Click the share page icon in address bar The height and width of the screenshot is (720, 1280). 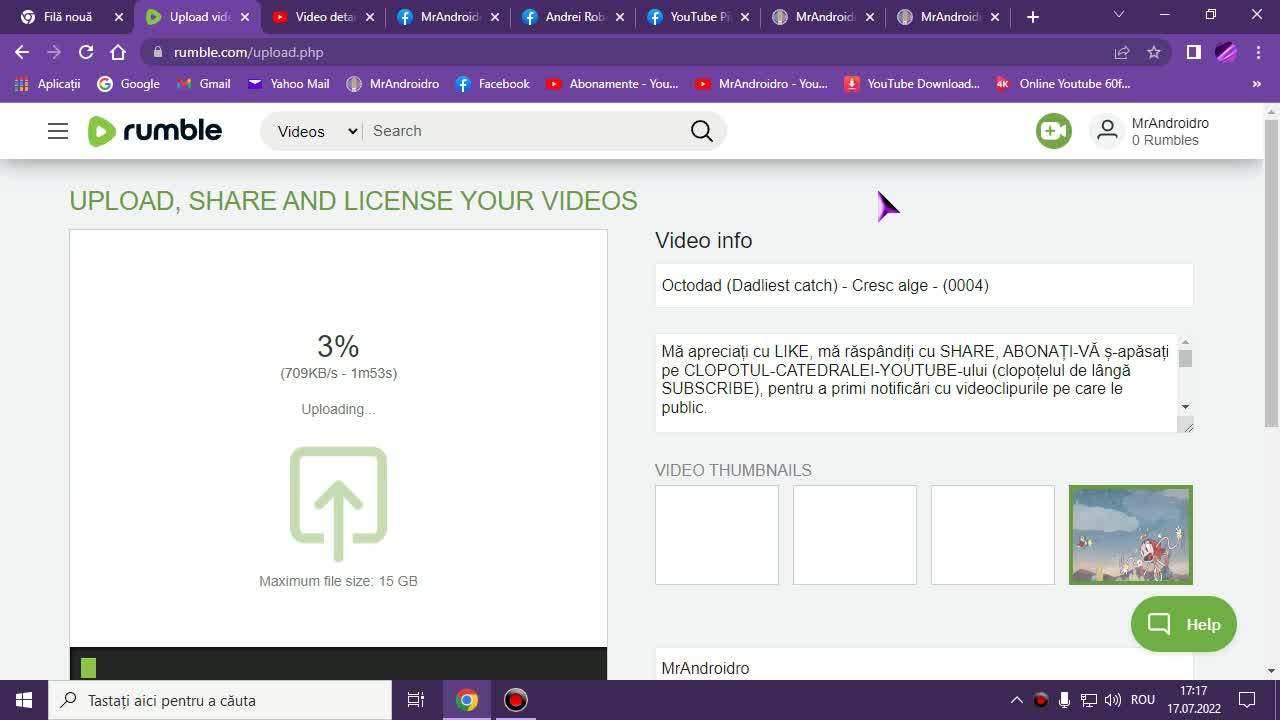point(1122,52)
